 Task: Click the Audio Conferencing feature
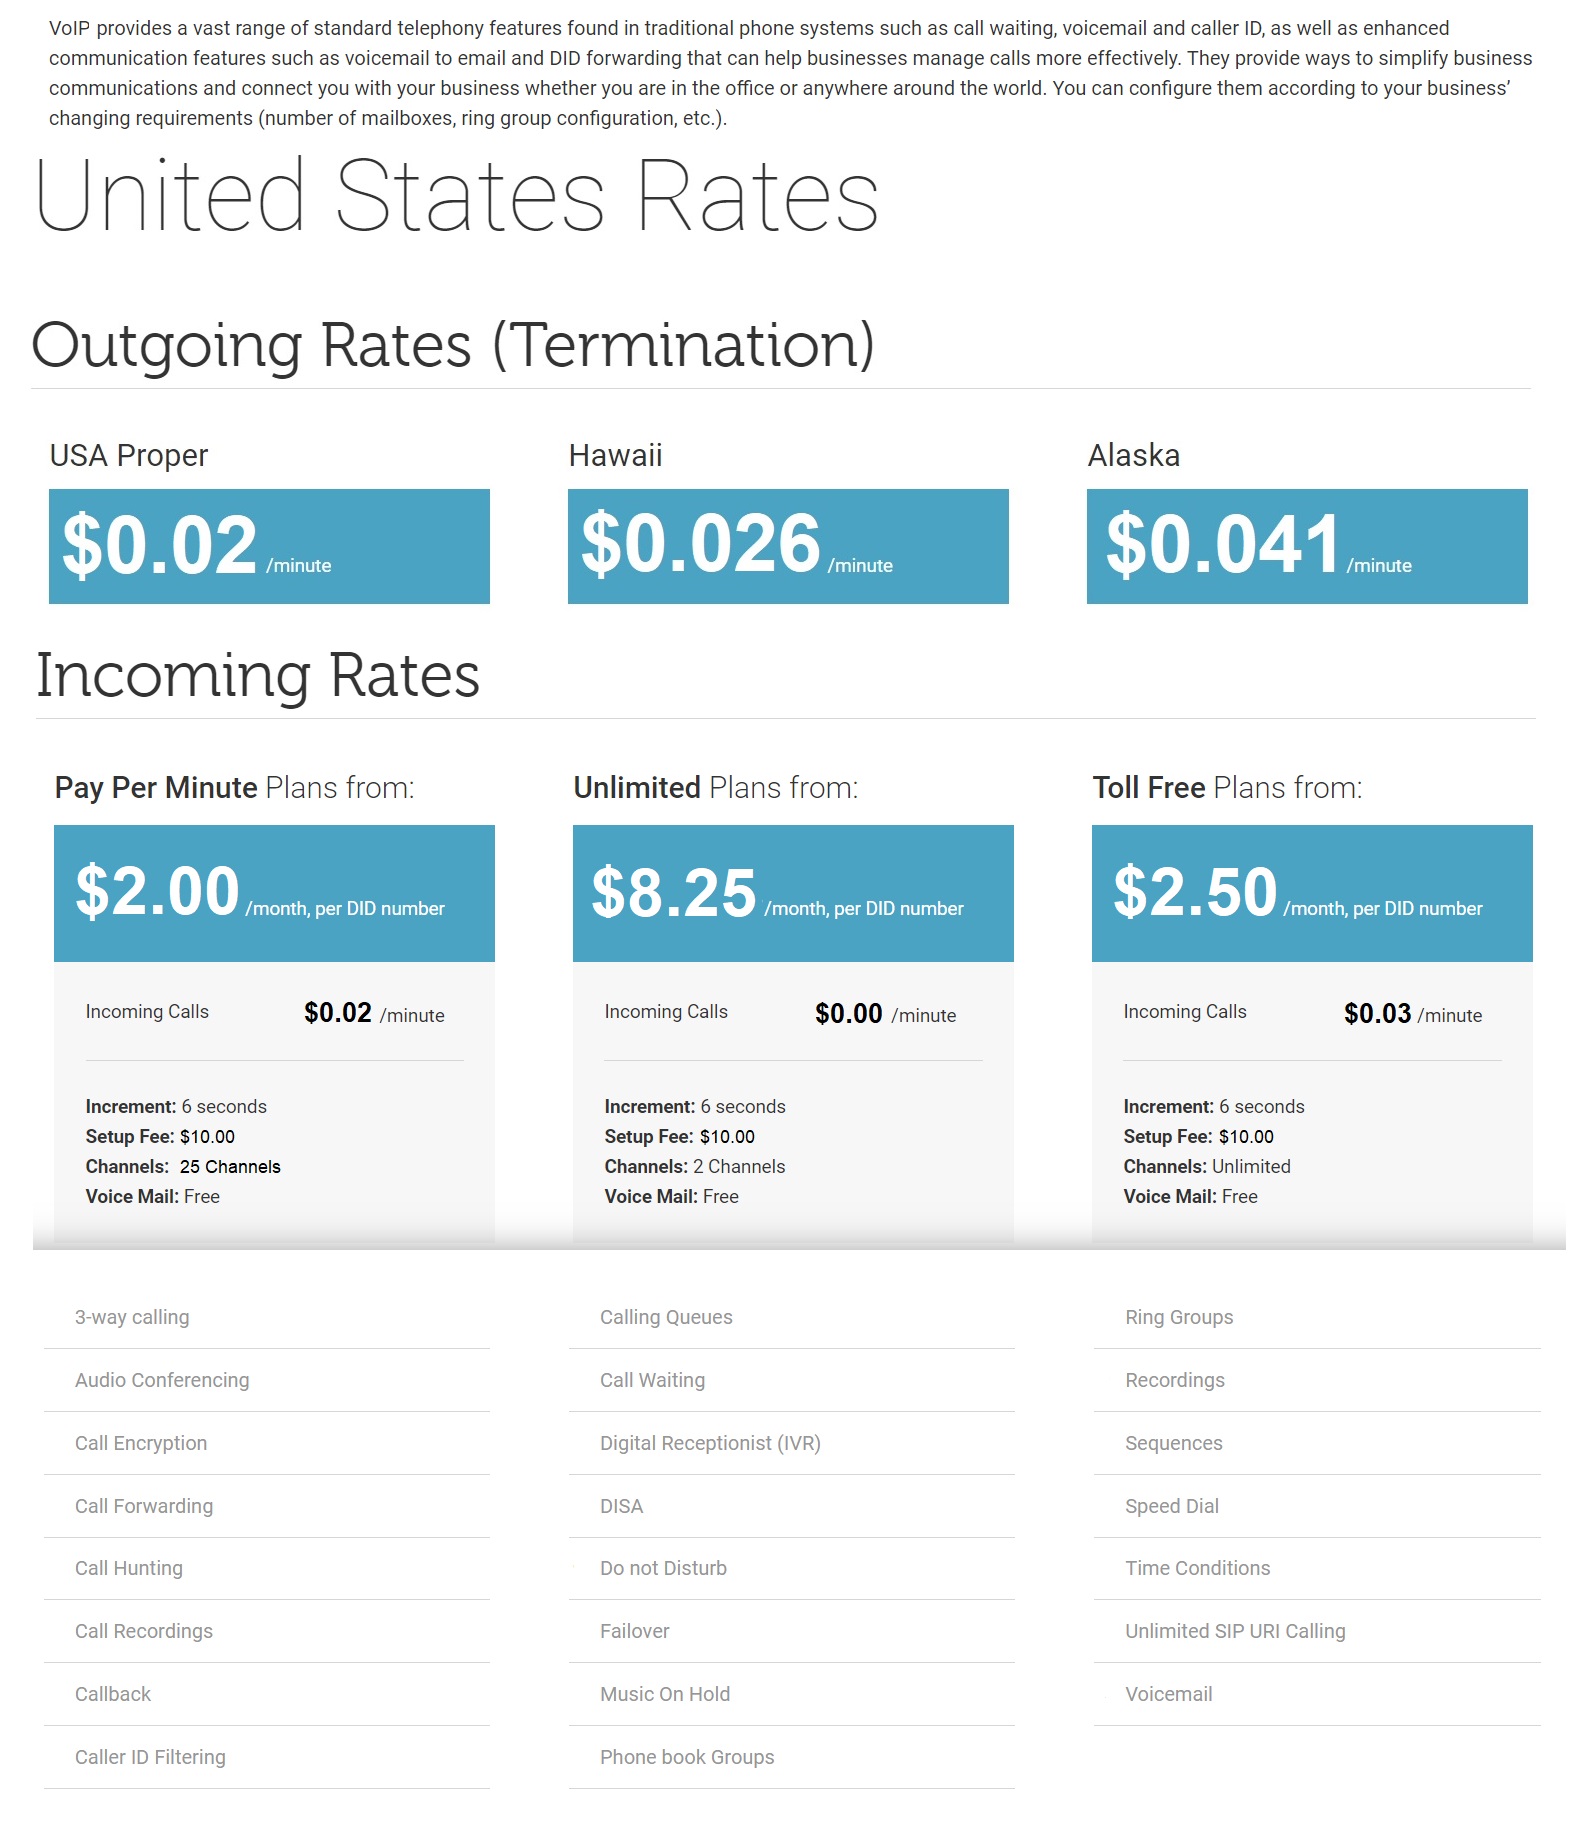coord(162,1380)
